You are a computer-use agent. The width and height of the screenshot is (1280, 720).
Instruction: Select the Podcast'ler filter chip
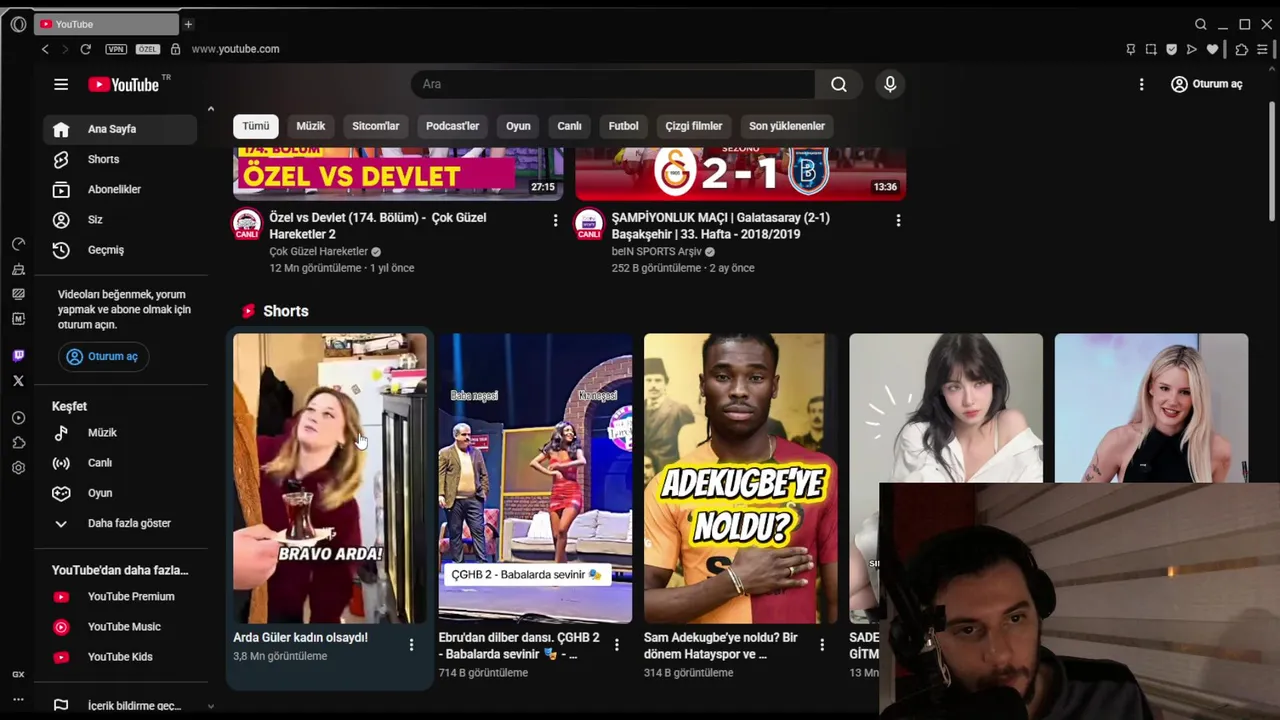[x=452, y=126]
